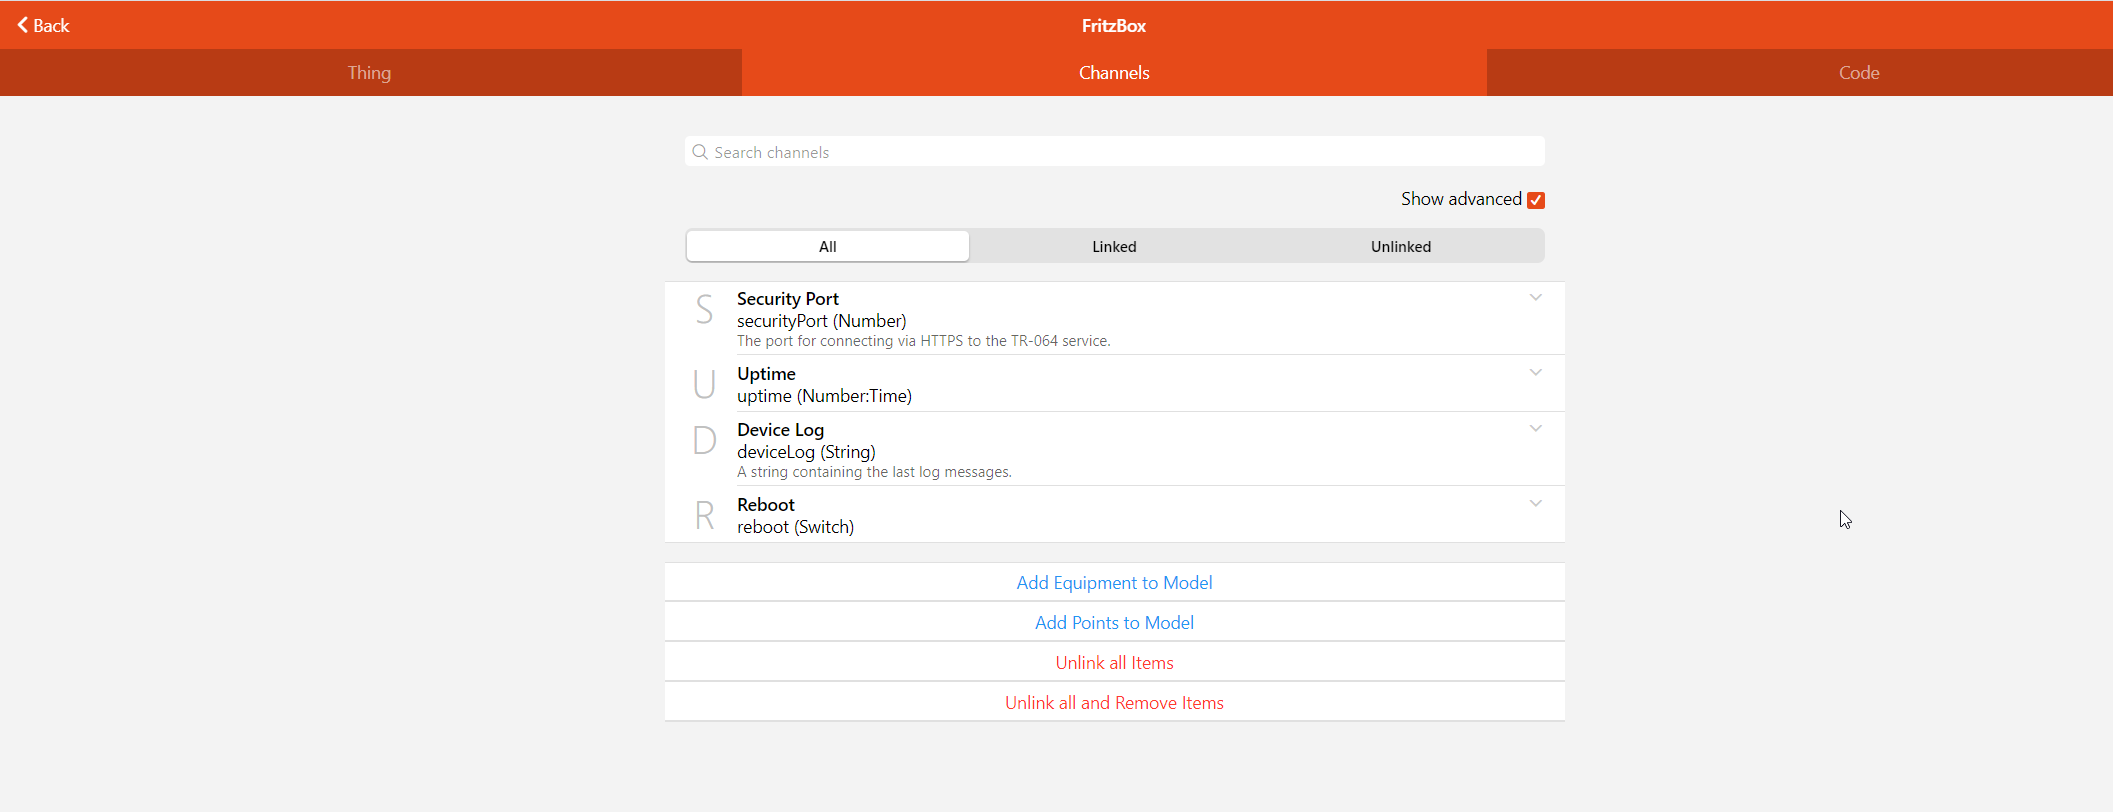Filter channels by Unlinked
Image resolution: width=2113 pixels, height=812 pixels.
(1400, 247)
